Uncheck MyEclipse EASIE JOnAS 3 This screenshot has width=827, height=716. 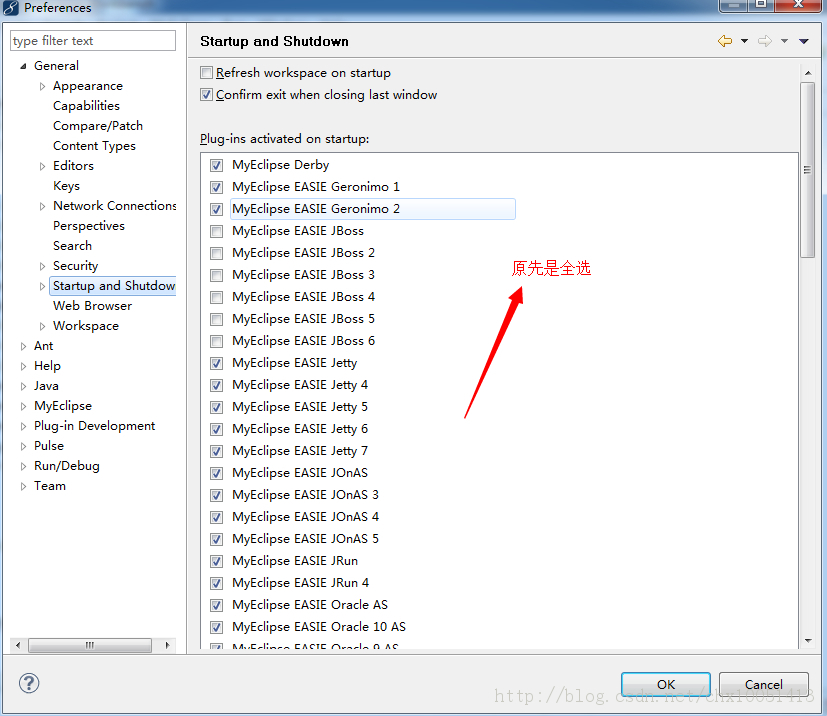click(x=216, y=495)
